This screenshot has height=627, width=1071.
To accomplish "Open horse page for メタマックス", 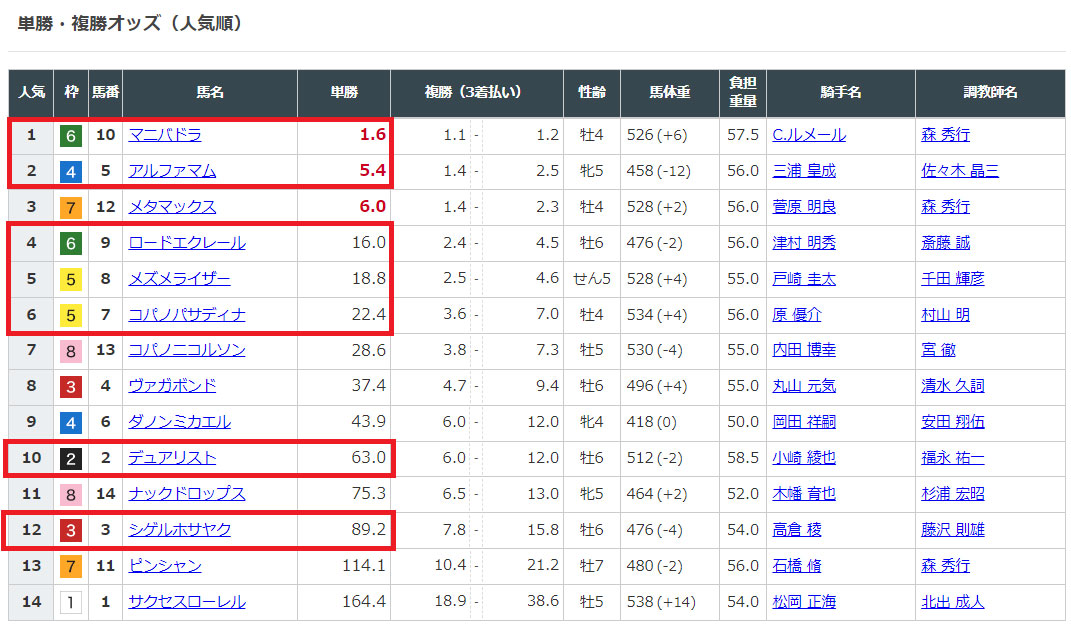I will click(172, 207).
